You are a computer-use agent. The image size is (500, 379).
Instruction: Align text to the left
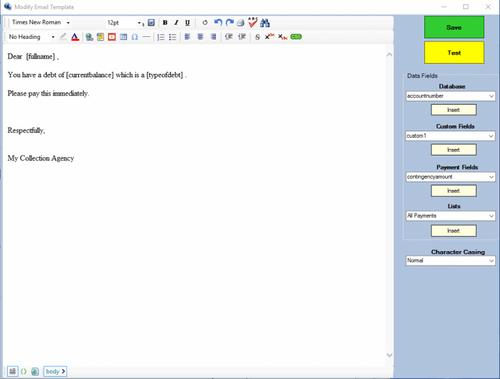pos(187,37)
